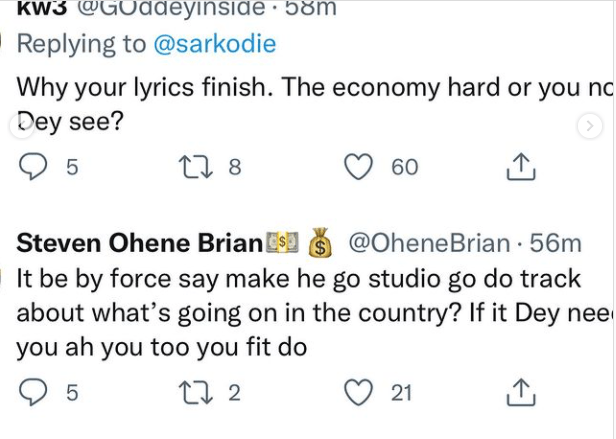Click the like count 60

pos(405,168)
